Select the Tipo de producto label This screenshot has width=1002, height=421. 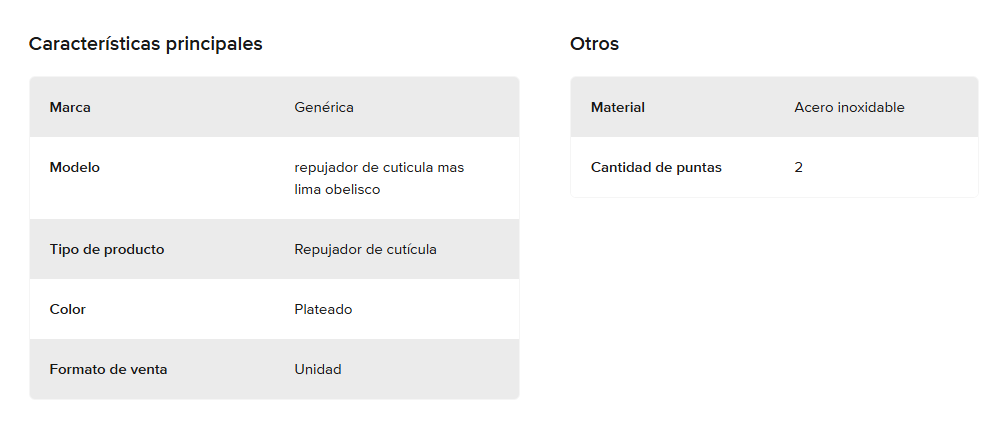pyautogui.click(x=107, y=249)
